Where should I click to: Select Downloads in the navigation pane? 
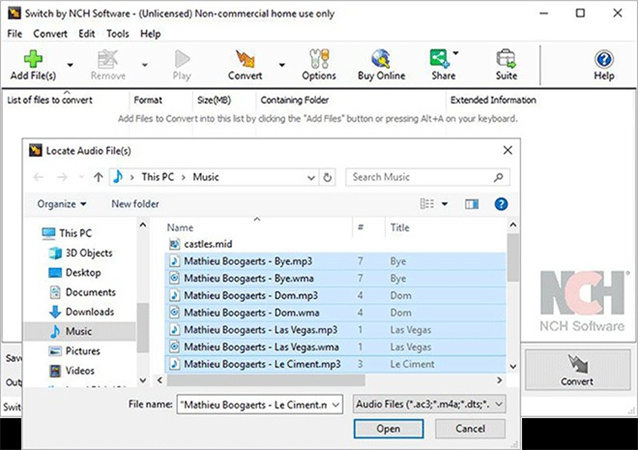coord(89,311)
